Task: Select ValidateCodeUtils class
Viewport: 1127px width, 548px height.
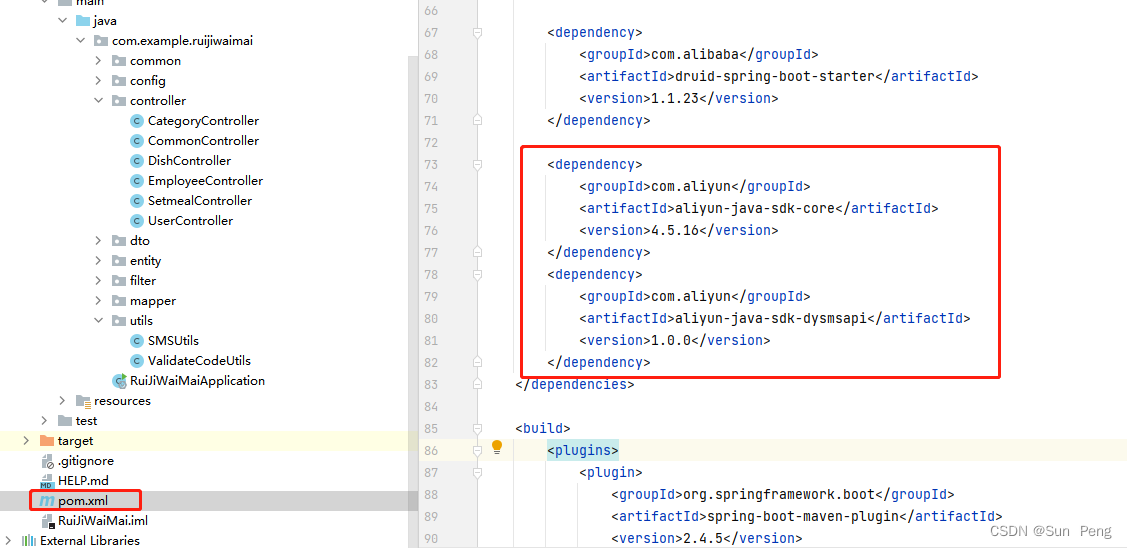Action: pos(199,360)
